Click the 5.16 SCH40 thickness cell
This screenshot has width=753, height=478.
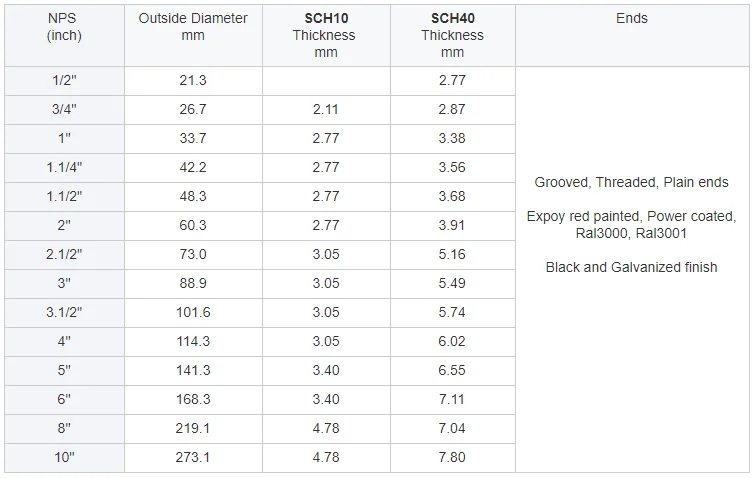(452, 255)
